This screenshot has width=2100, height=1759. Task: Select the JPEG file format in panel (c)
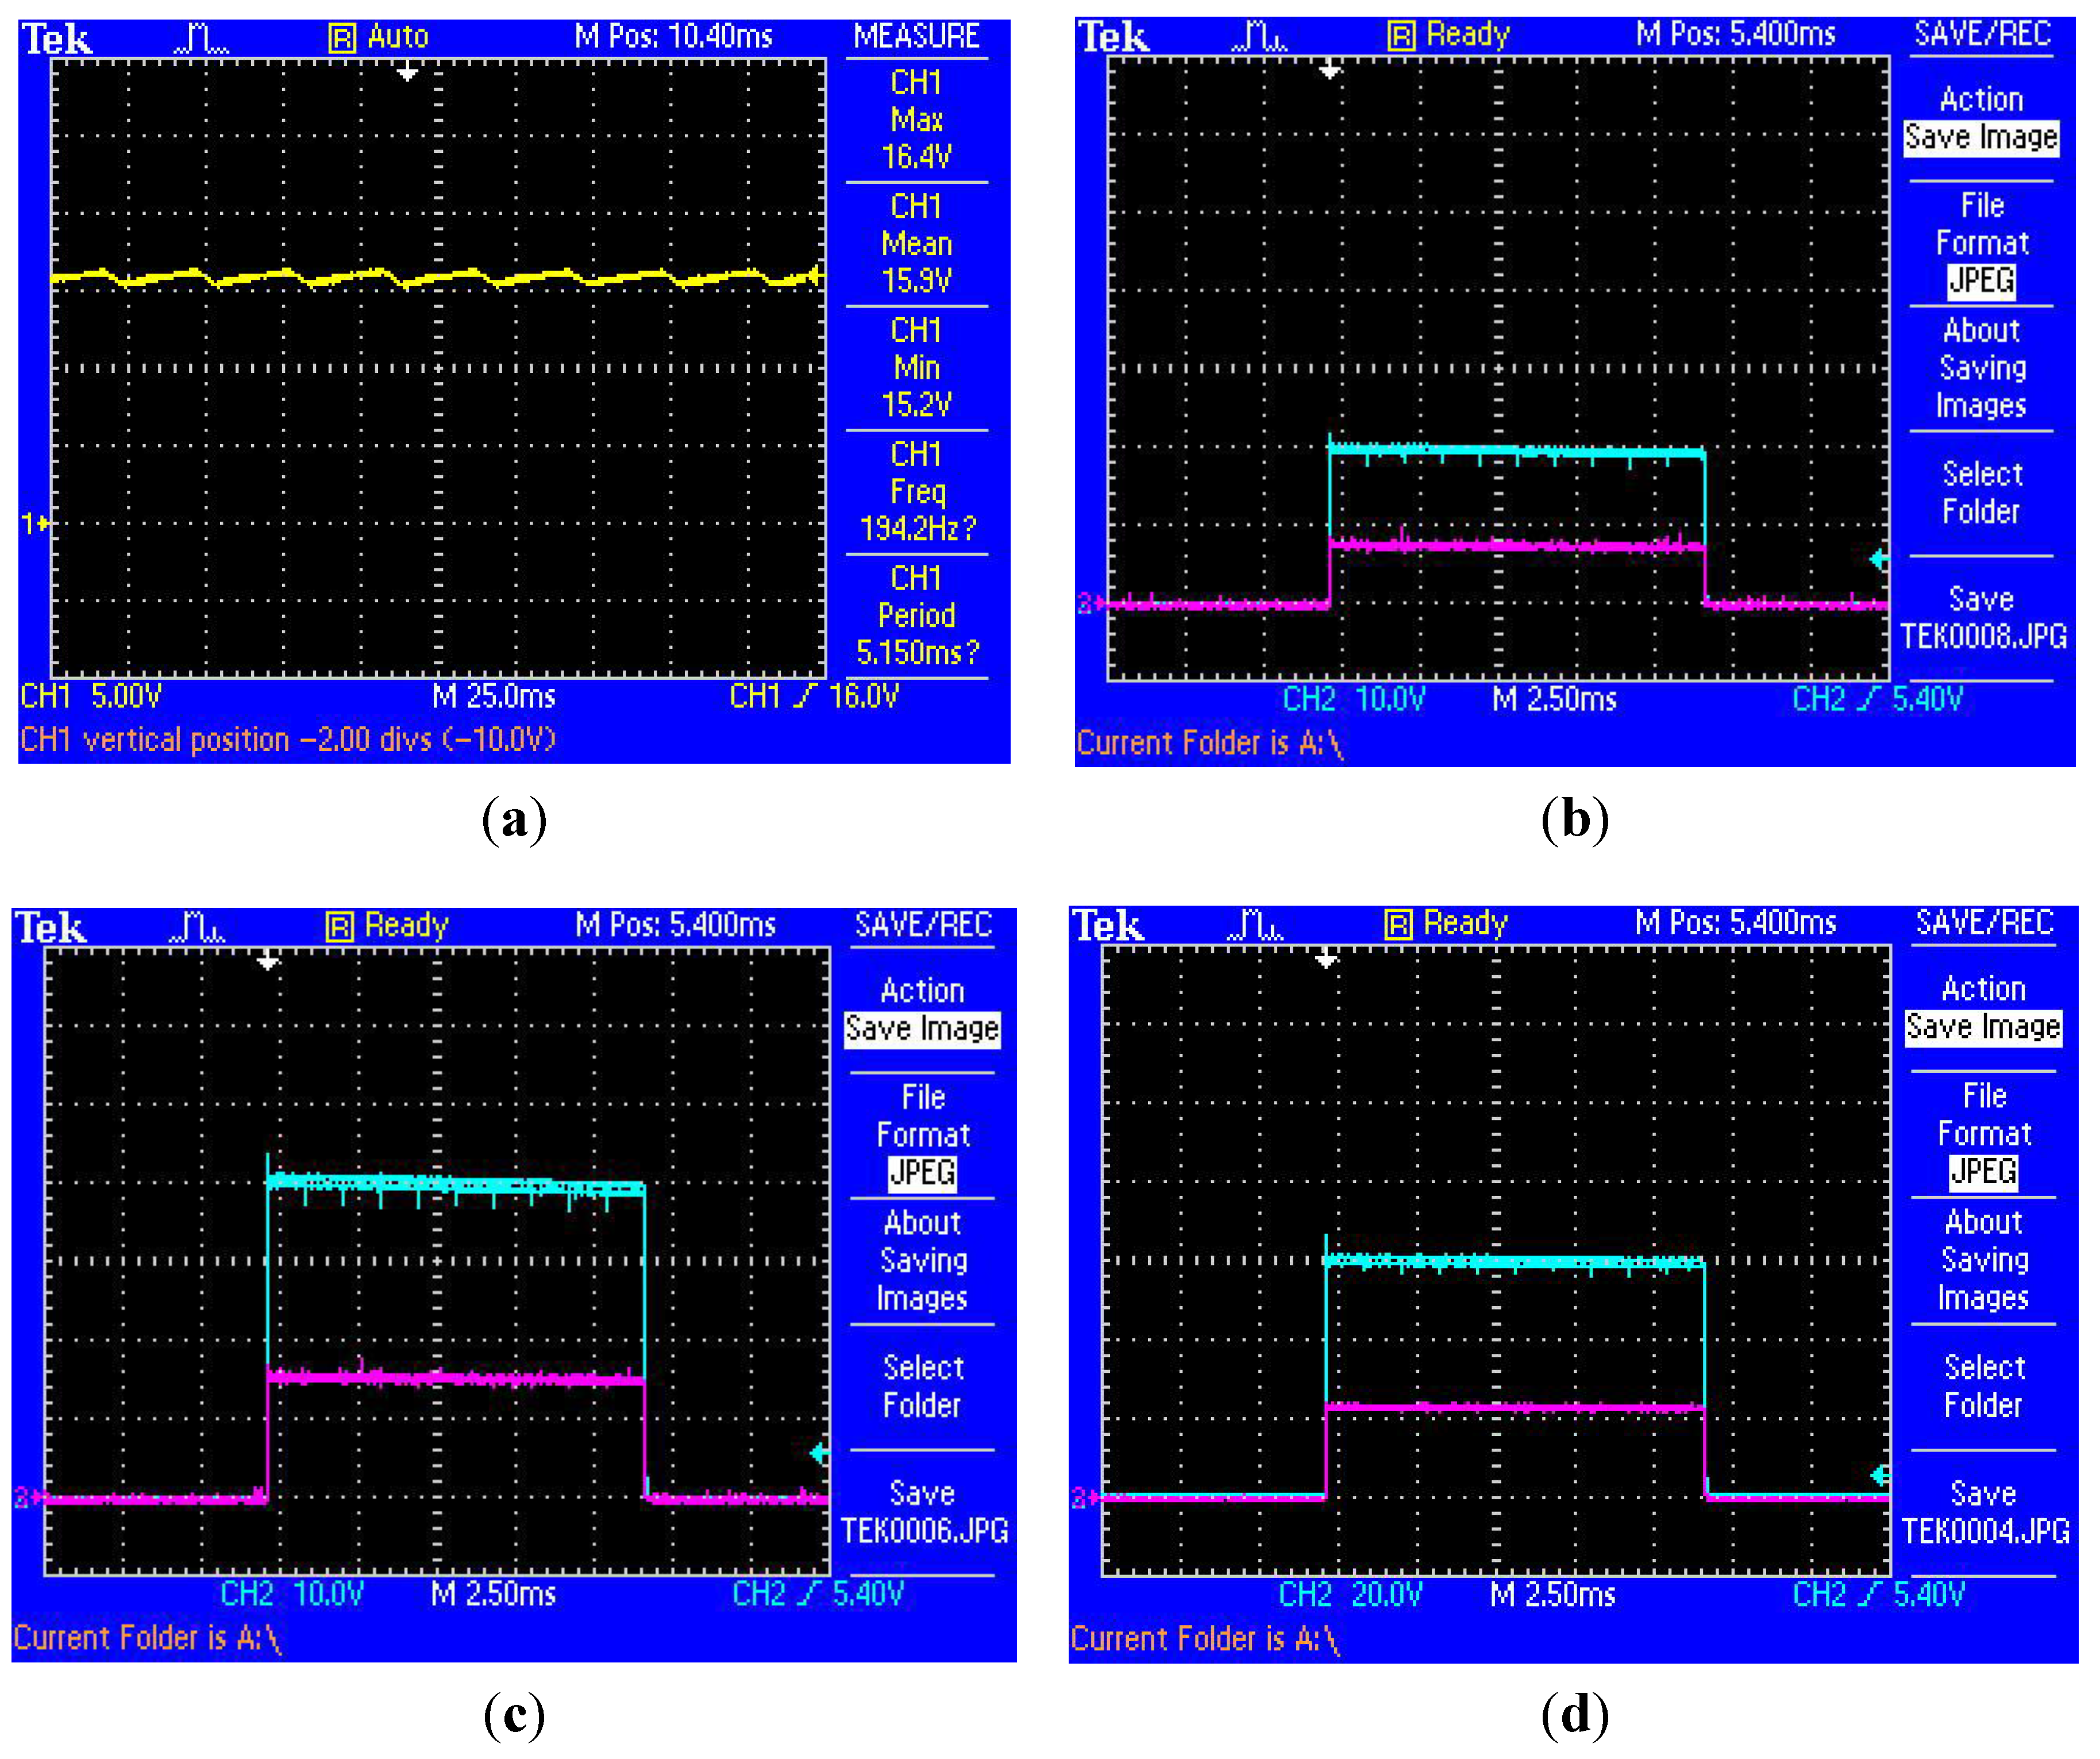(x=922, y=1172)
